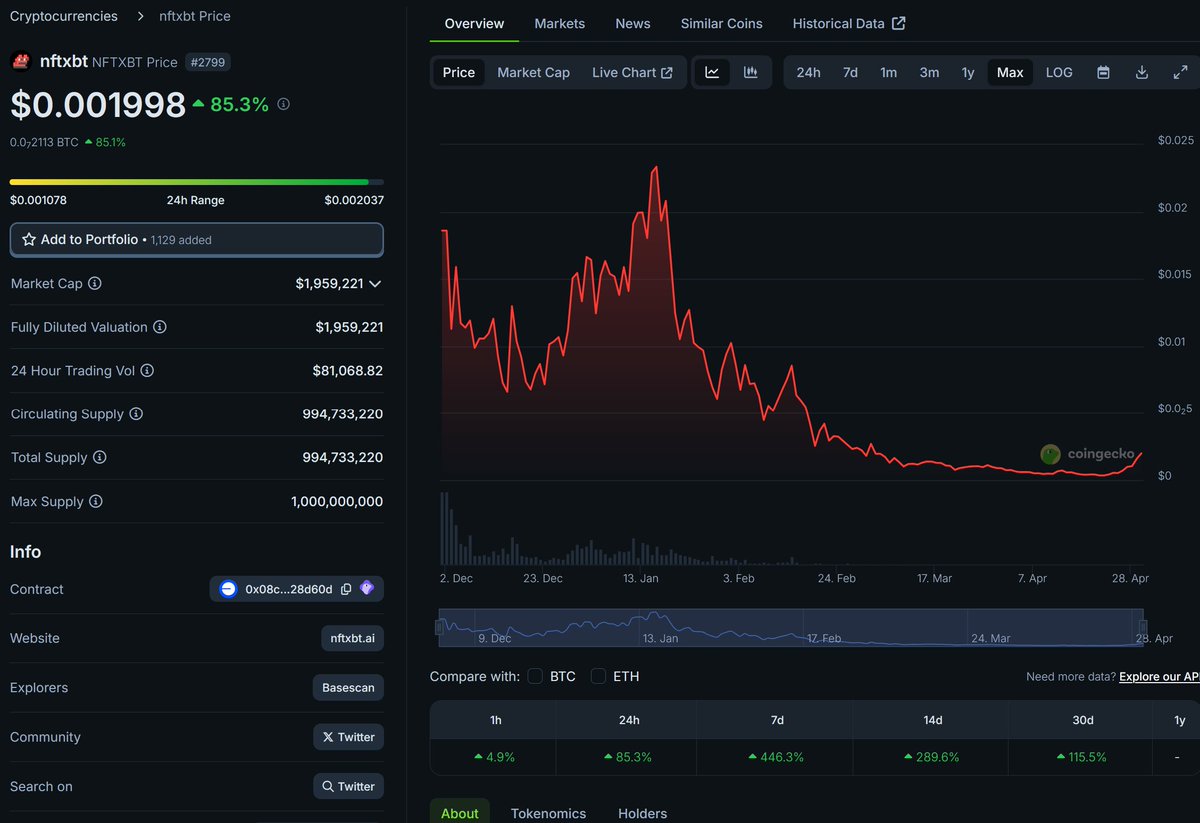
Task: Set chart range to 7d
Action: (x=850, y=72)
